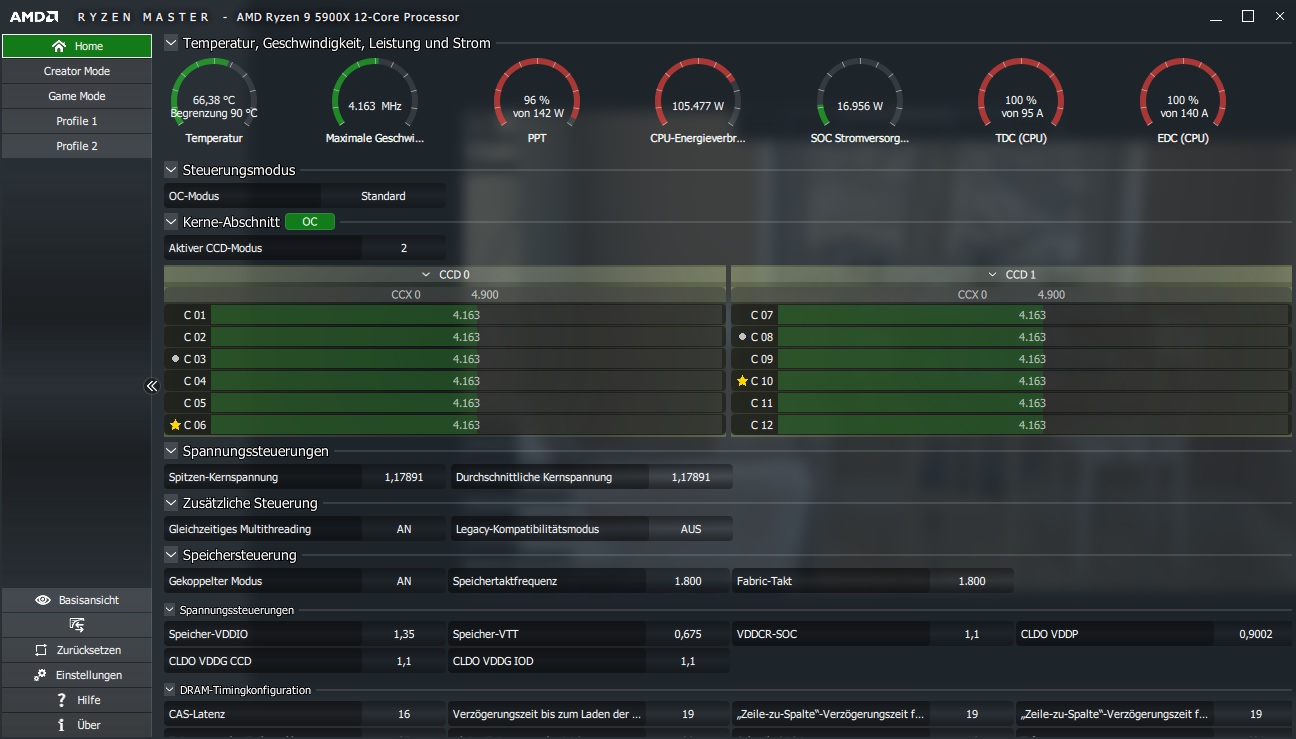Select the Home tab label
The image size is (1296, 739).
click(x=89, y=46)
